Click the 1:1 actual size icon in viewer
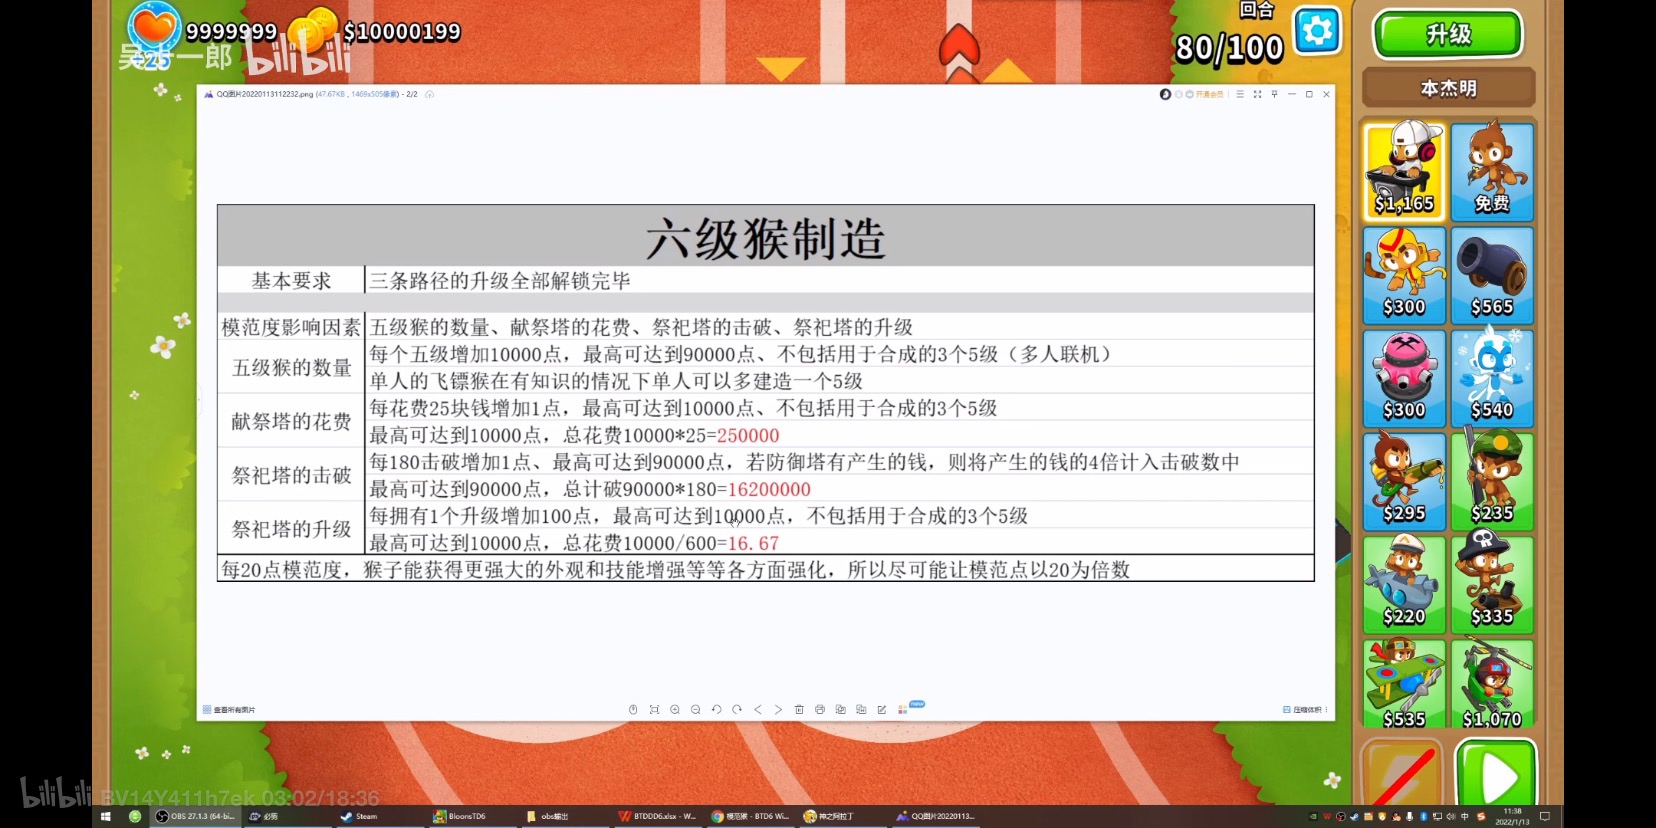 pos(633,710)
